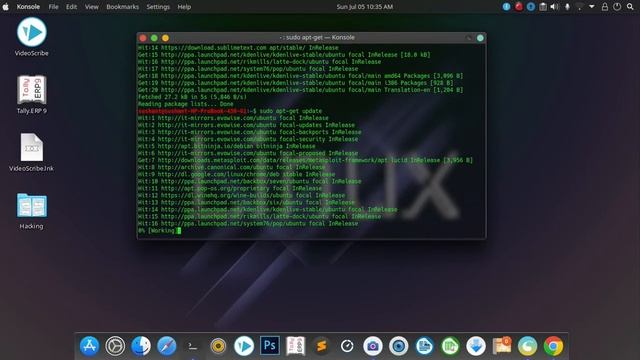Open System Settings icon in dock

click(115, 346)
